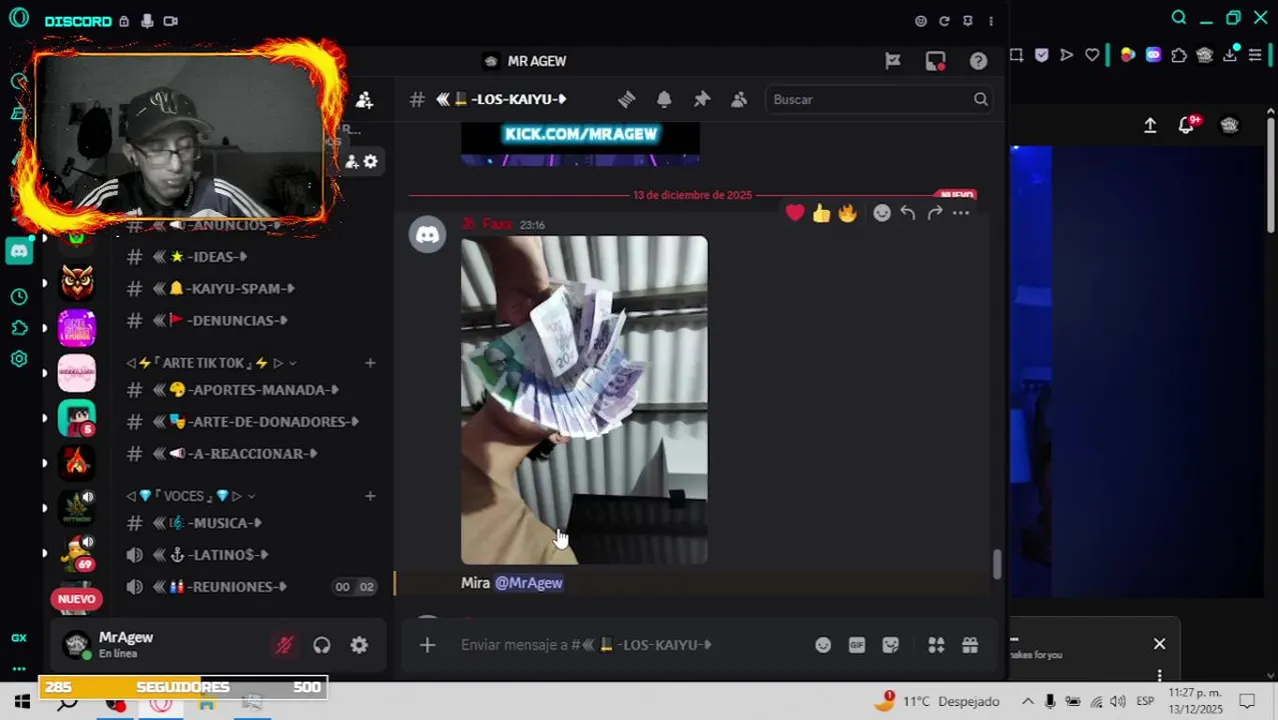
Task: Forward the message arrow icon
Action: pos(934,212)
